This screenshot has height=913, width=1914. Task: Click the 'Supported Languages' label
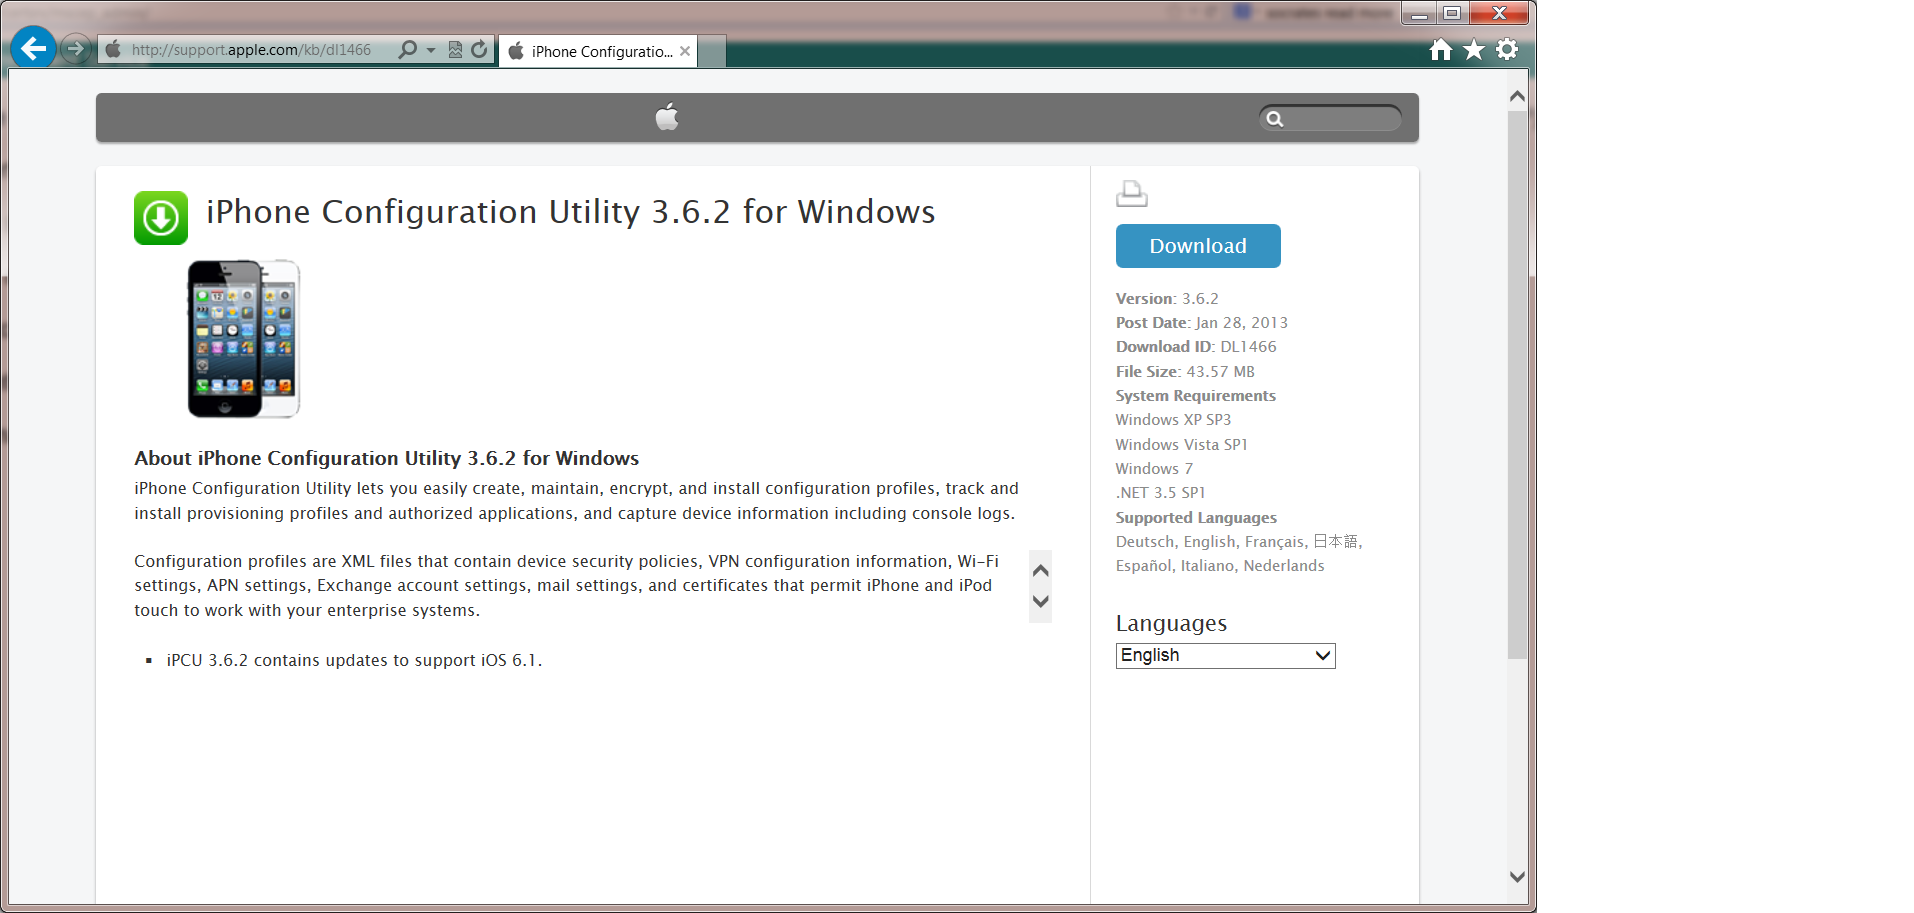click(x=1197, y=518)
